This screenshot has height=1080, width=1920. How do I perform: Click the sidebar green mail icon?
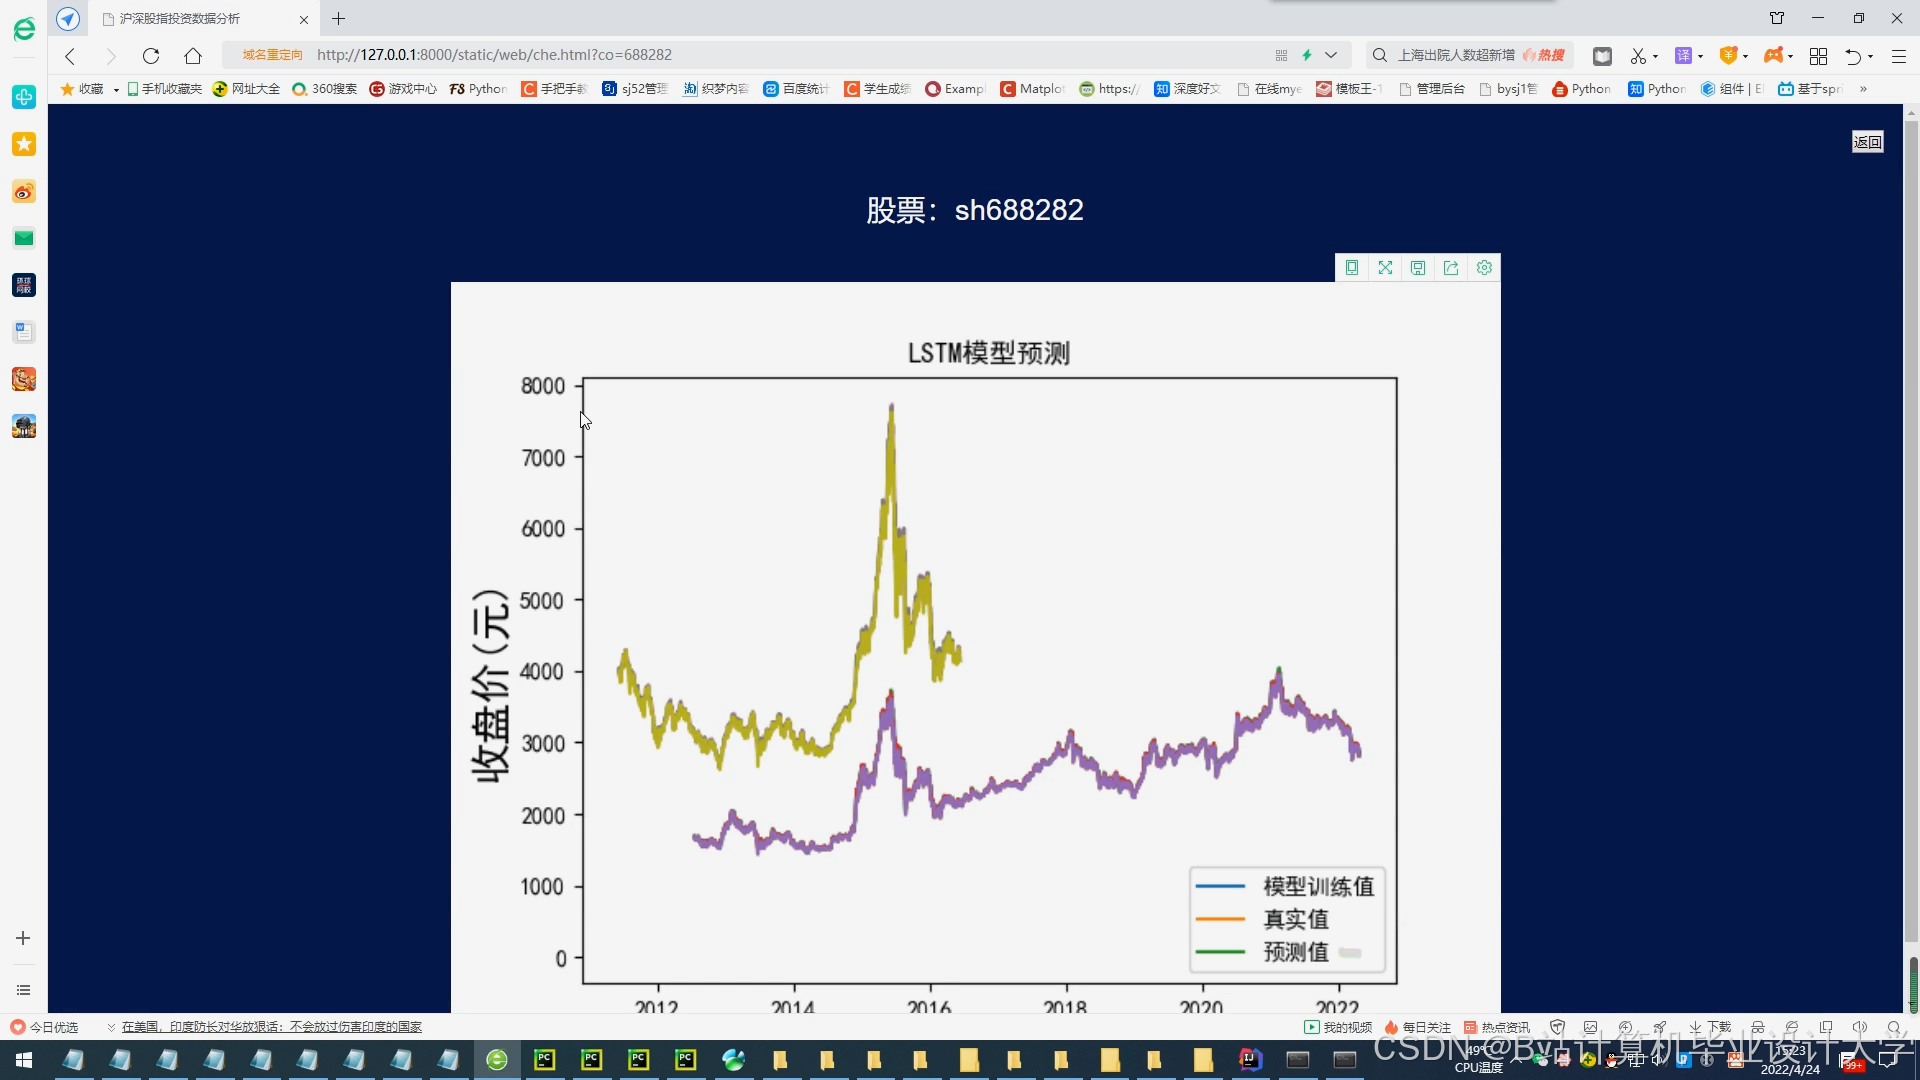click(24, 238)
